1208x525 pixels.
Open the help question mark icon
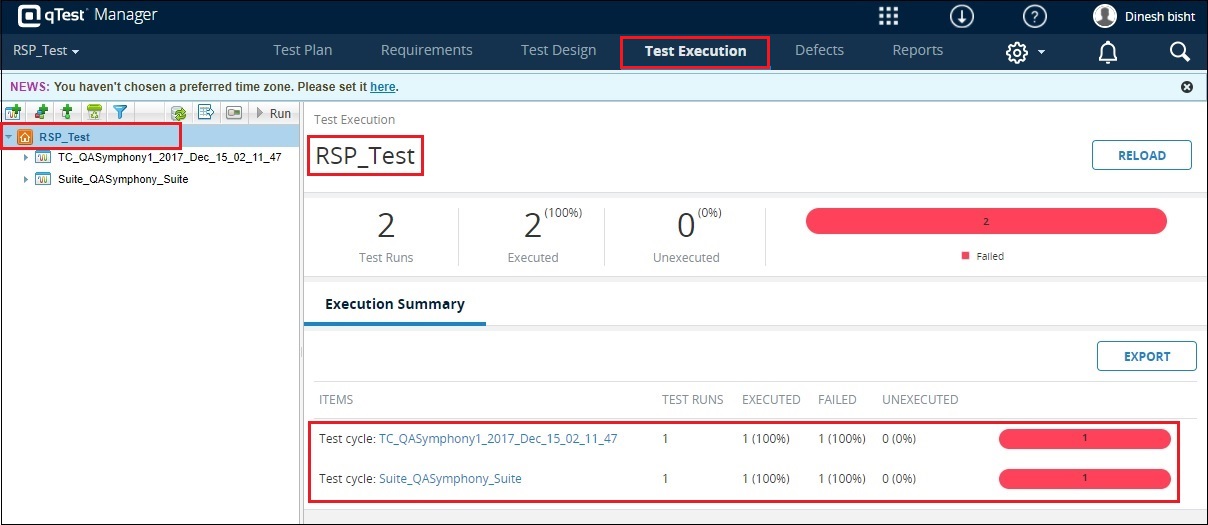tap(1035, 17)
